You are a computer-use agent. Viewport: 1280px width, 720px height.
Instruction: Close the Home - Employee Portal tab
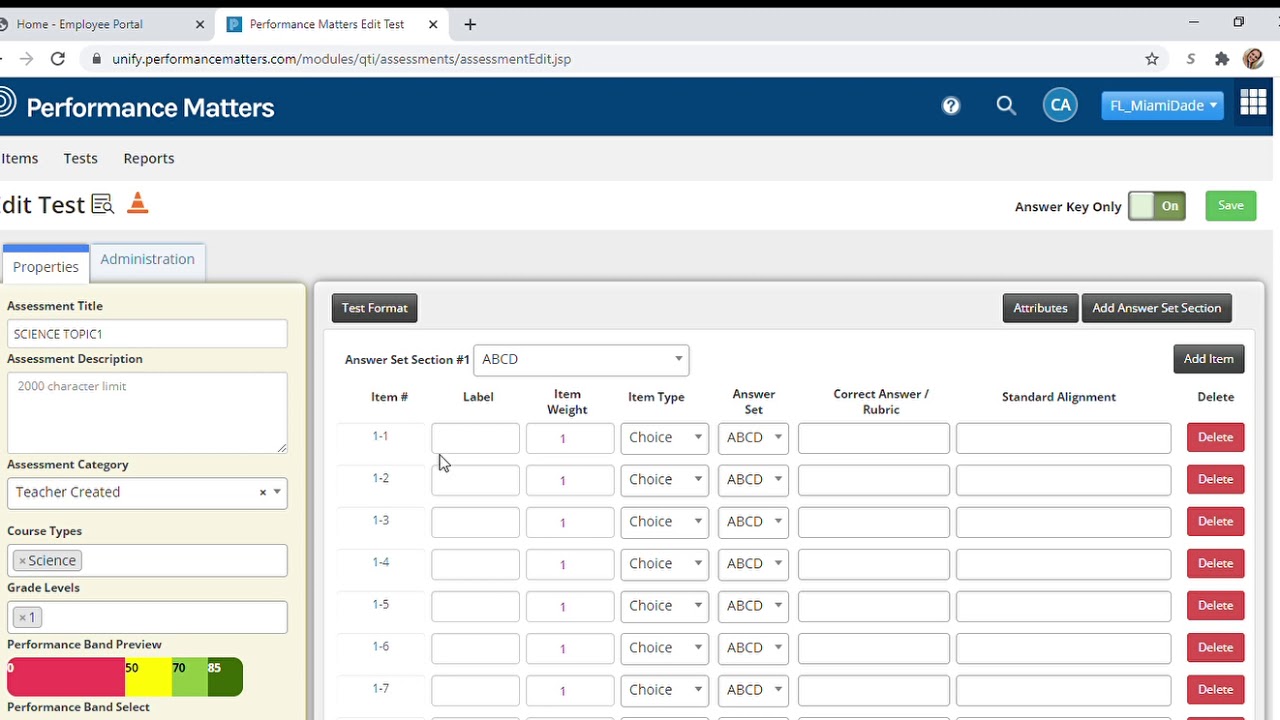coord(199,24)
